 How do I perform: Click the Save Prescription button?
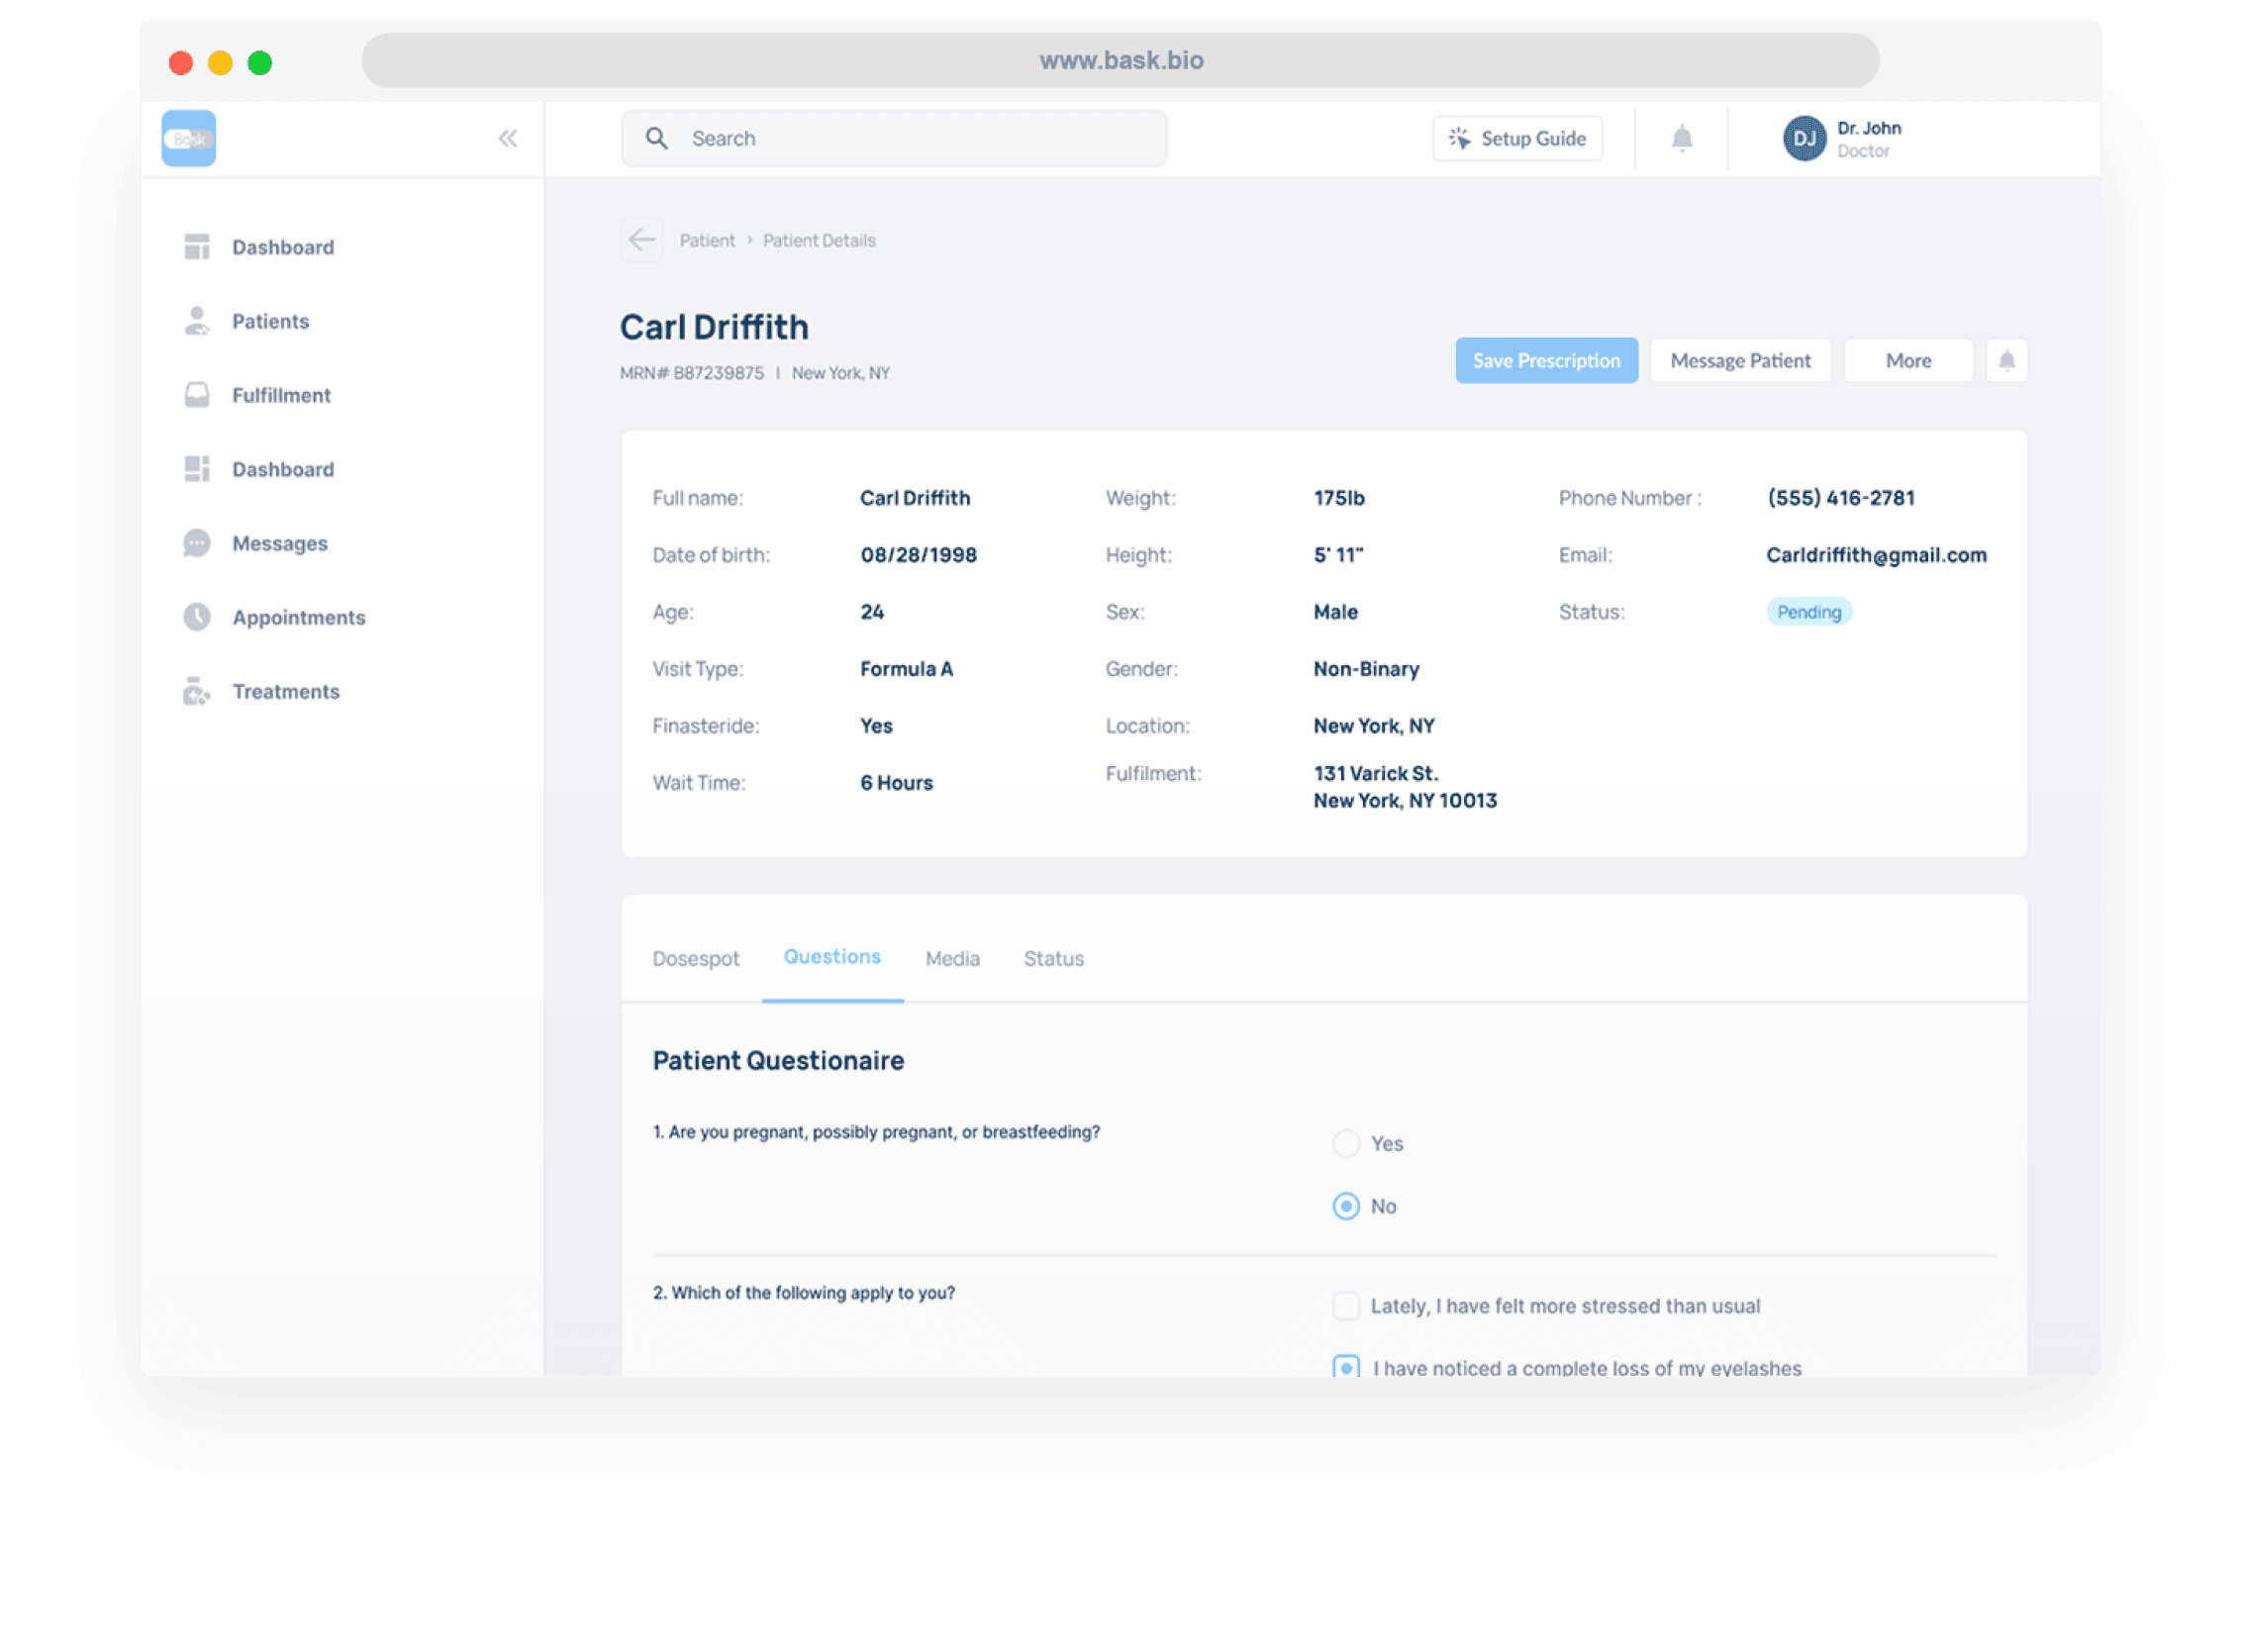point(1546,360)
